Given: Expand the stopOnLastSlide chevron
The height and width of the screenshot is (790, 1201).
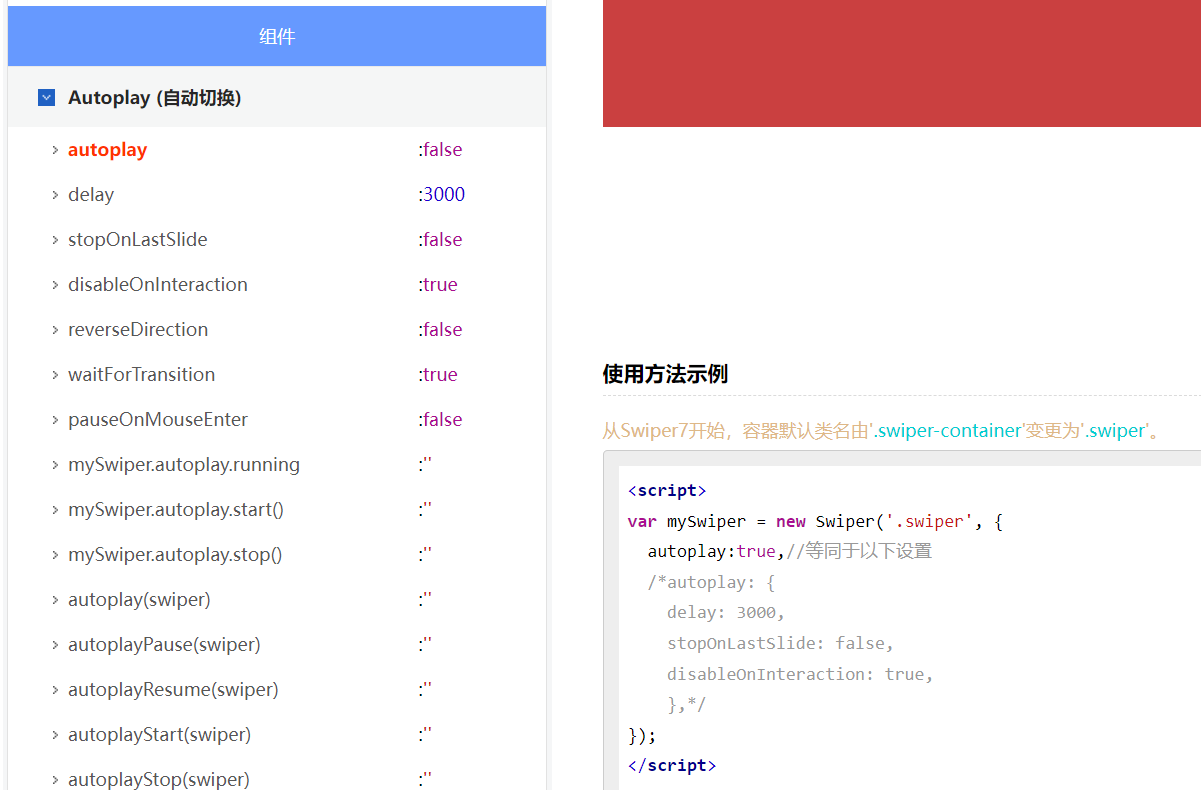Looking at the screenshot, I should coord(55,240).
